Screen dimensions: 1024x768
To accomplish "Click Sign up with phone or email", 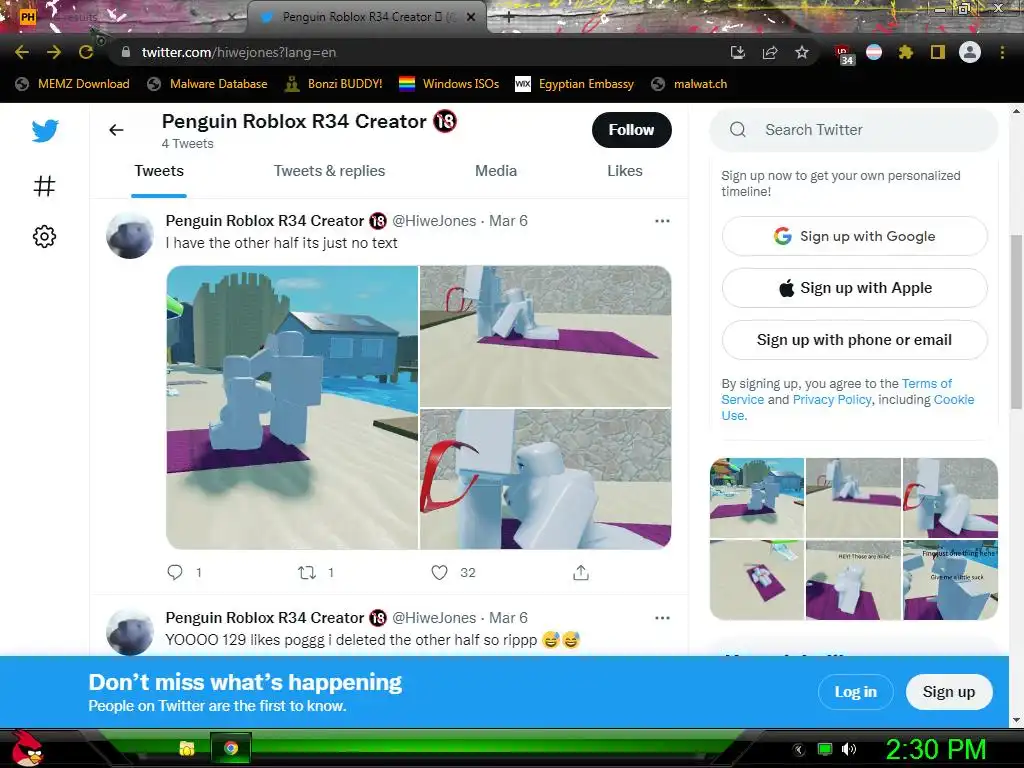I will (854, 340).
